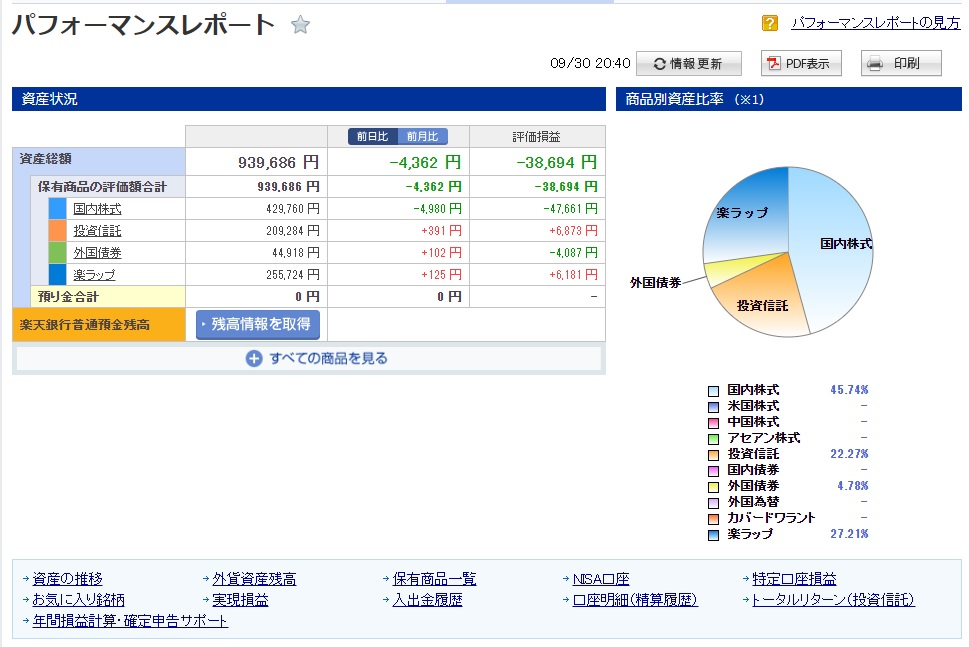Viewport: 969px width, 647px height.
Task: Open パフォーマンスレポートの見方 help link
Action: 876,23
